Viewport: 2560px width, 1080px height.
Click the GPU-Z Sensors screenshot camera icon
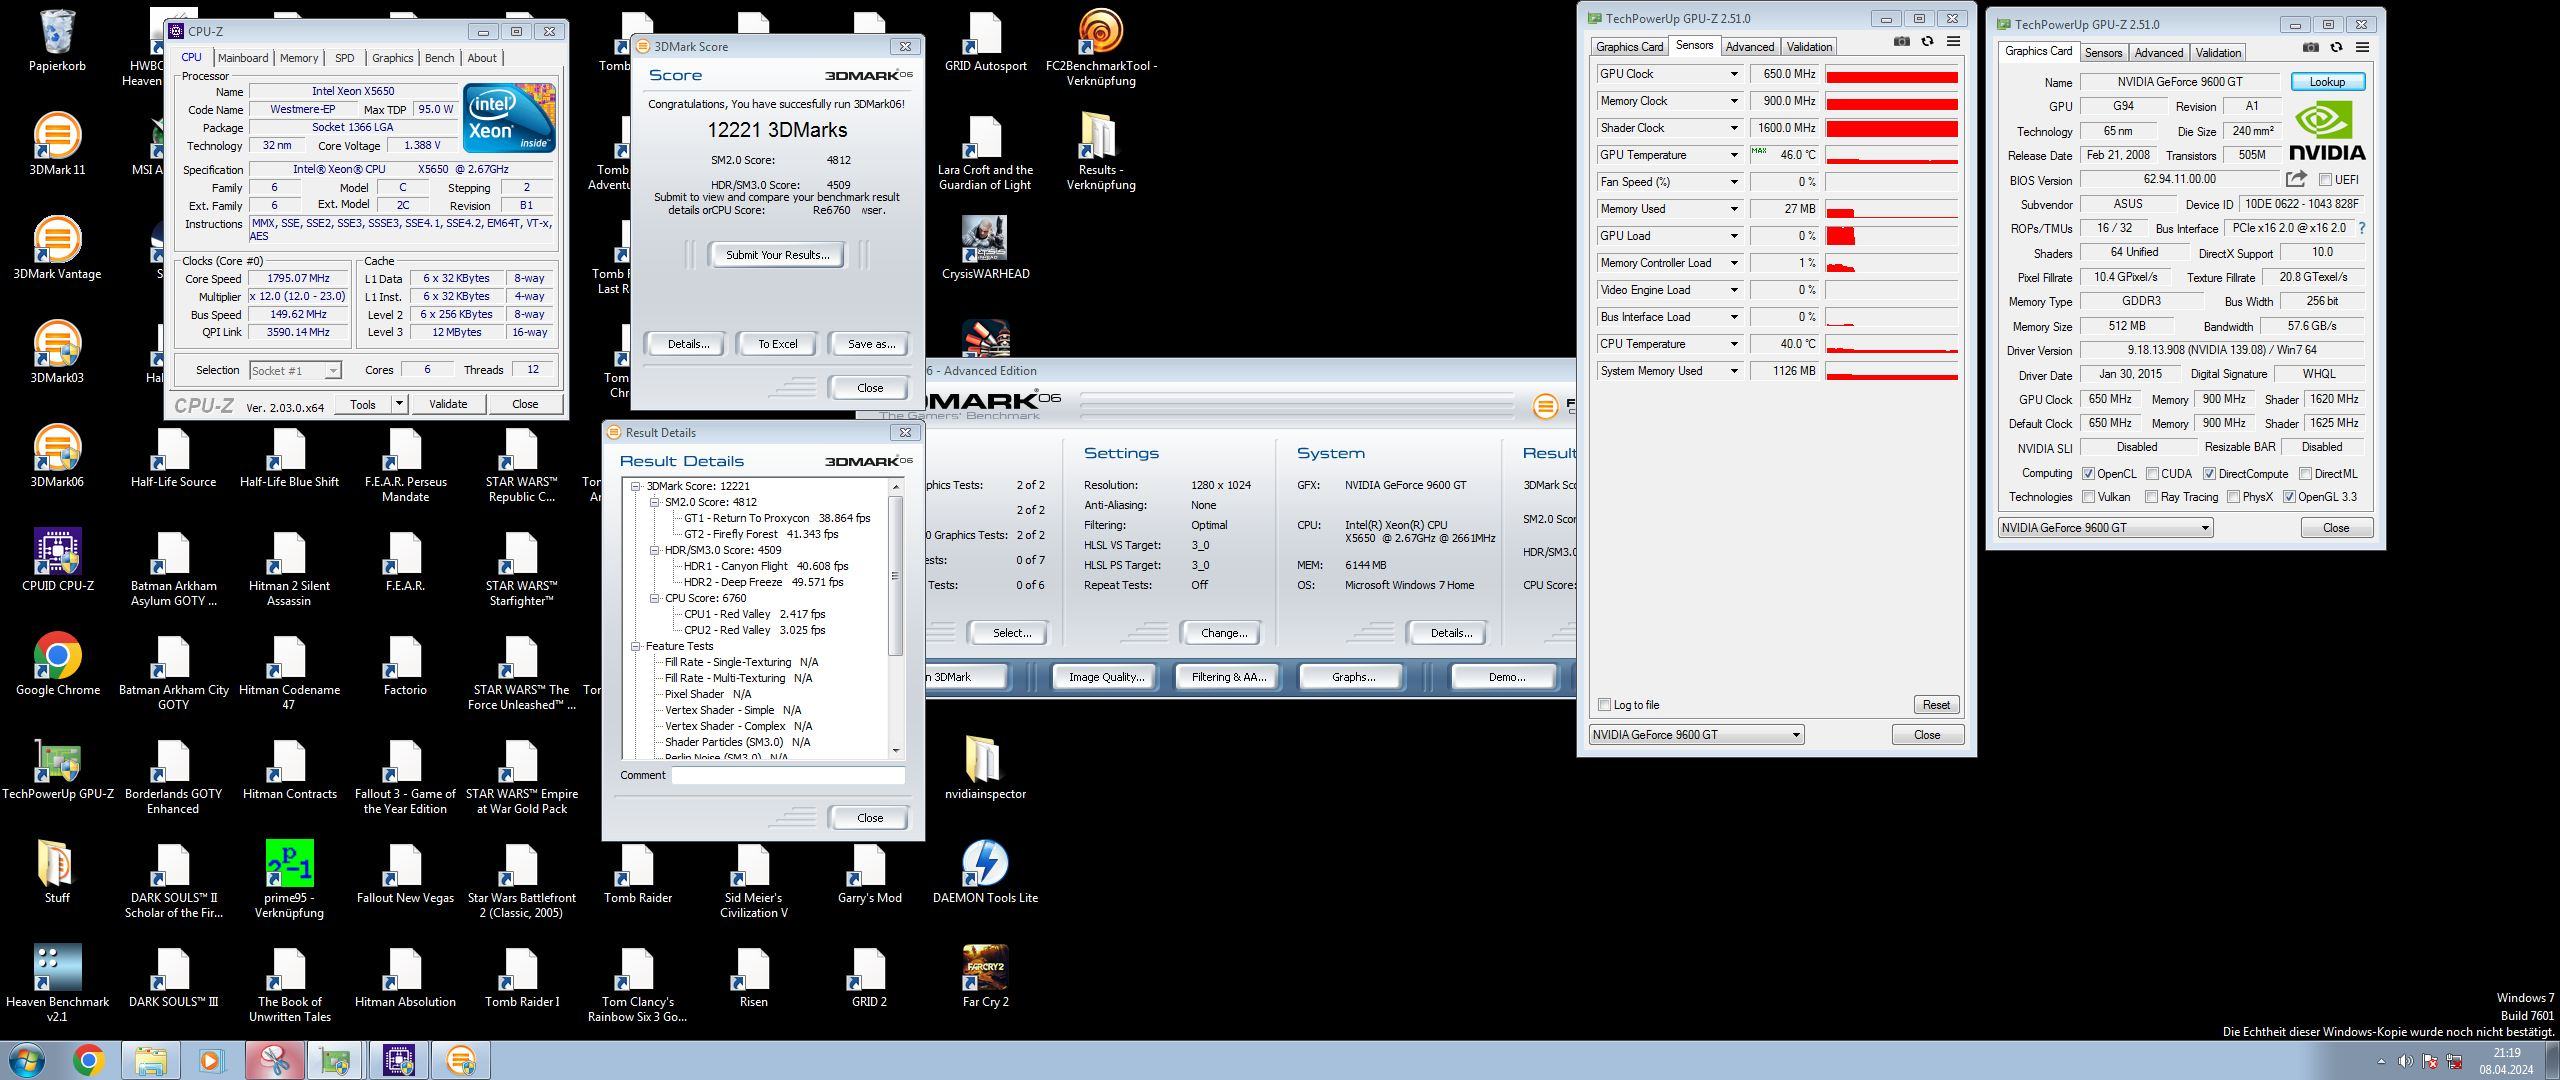1901,42
